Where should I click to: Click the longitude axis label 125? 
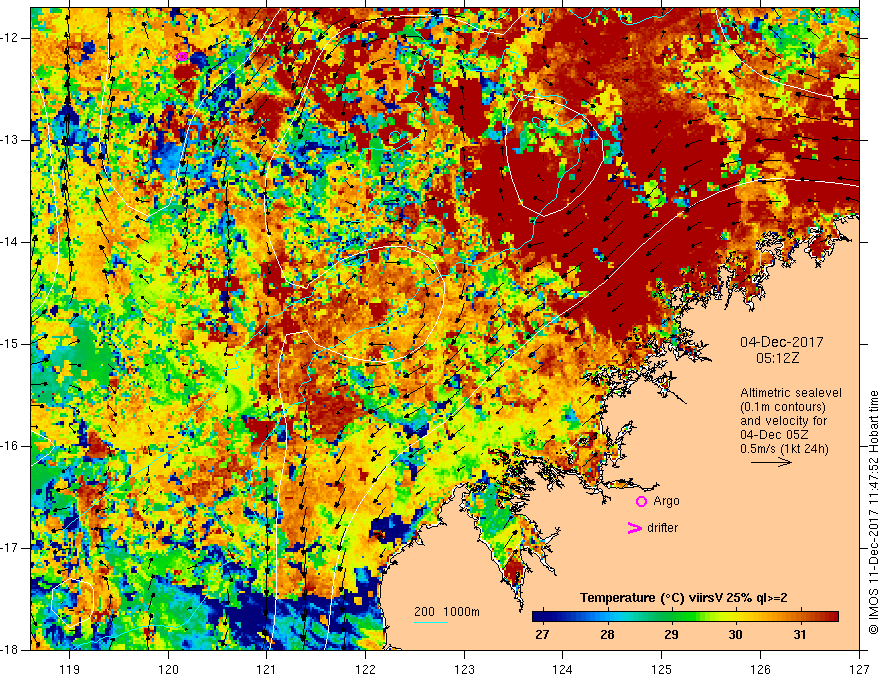(x=662, y=669)
